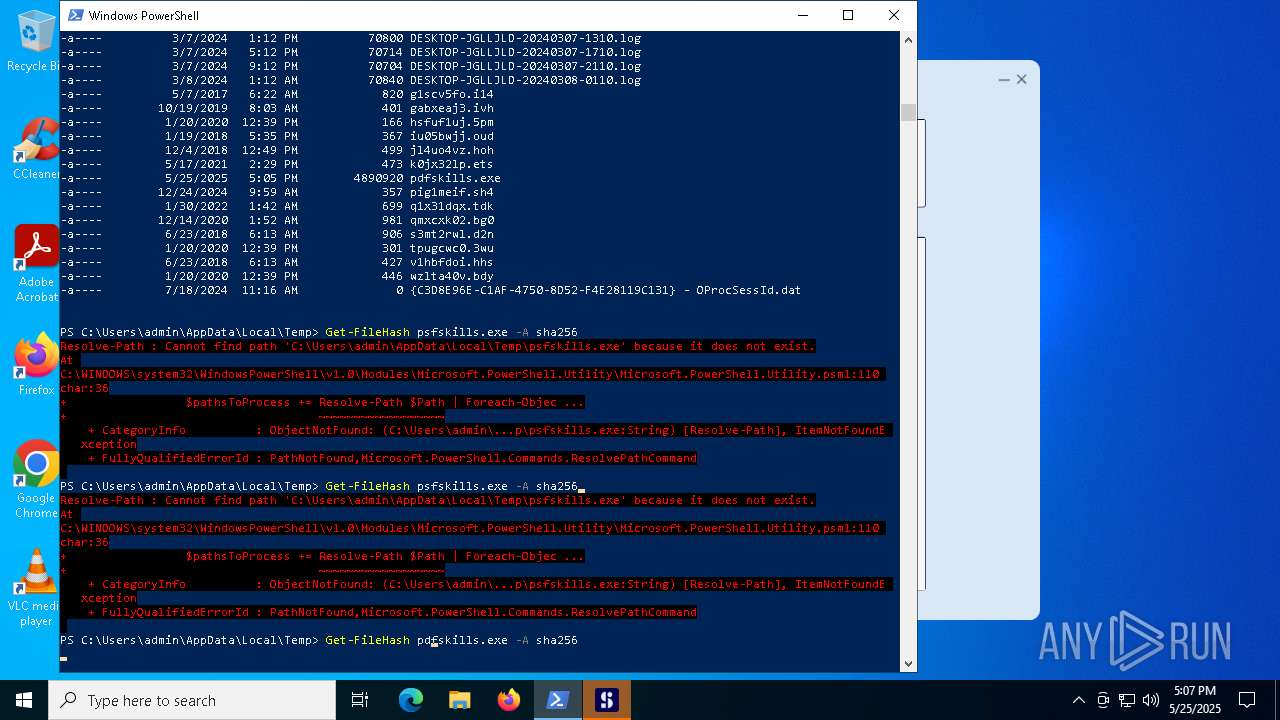This screenshot has height=720, width=1280.
Task: Open Task View on the taskbar
Action: click(360, 700)
